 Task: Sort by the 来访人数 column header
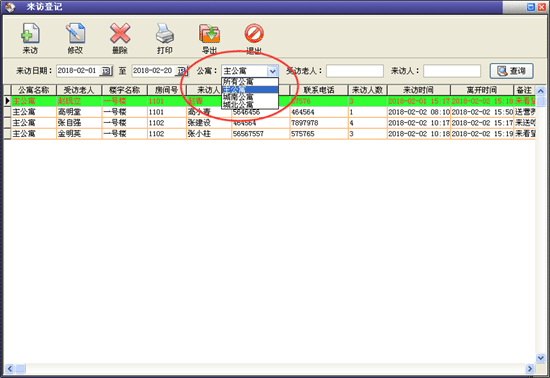(x=368, y=90)
